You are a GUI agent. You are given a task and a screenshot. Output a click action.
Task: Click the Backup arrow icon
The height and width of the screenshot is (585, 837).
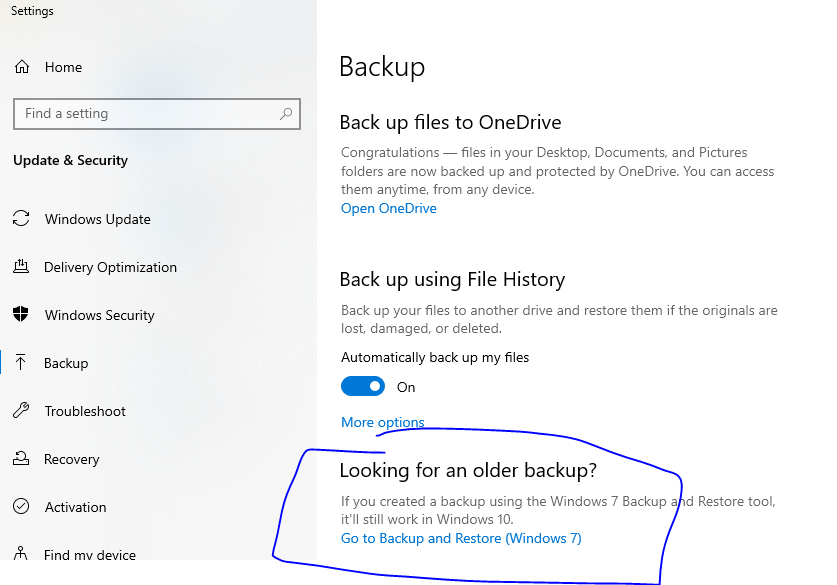click(21, 363)
